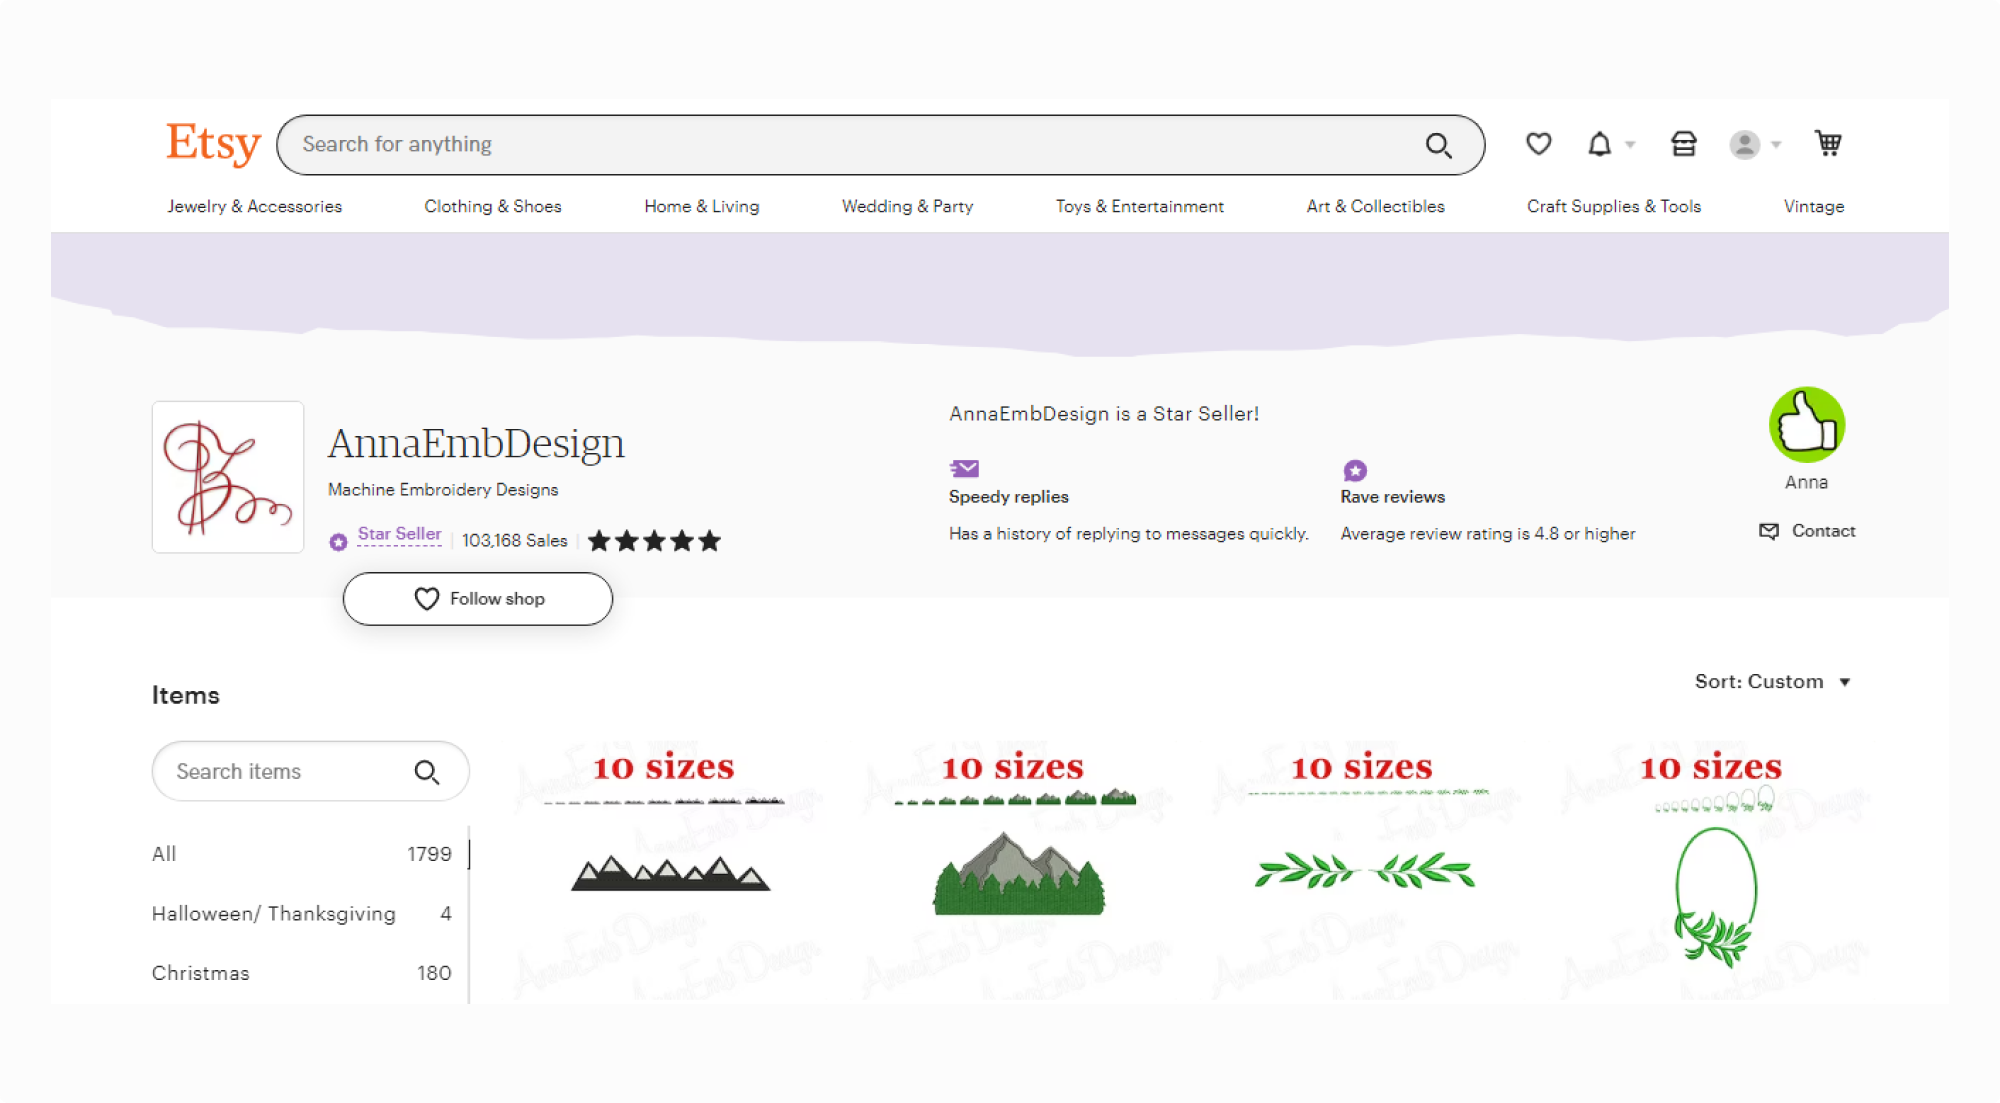Open Toys & Entertainment category
Image resolution: width=2000 pixels, height=1103 pixels.
click(1139, 206)
